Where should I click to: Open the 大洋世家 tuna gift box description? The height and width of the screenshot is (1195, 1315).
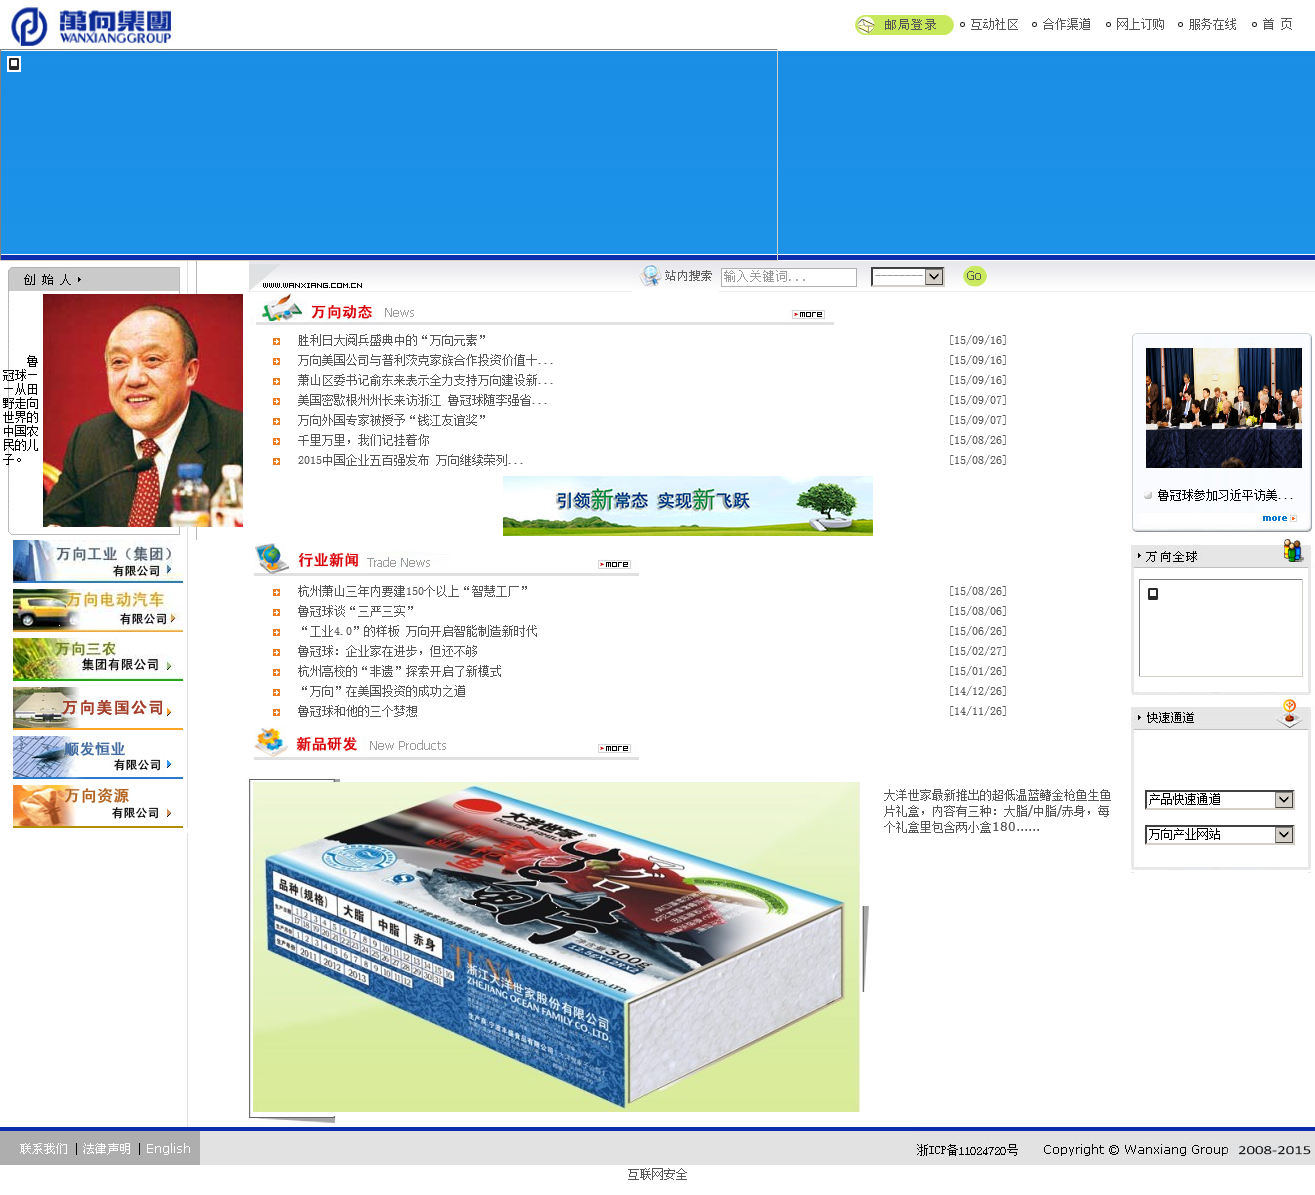coord(997,811)
